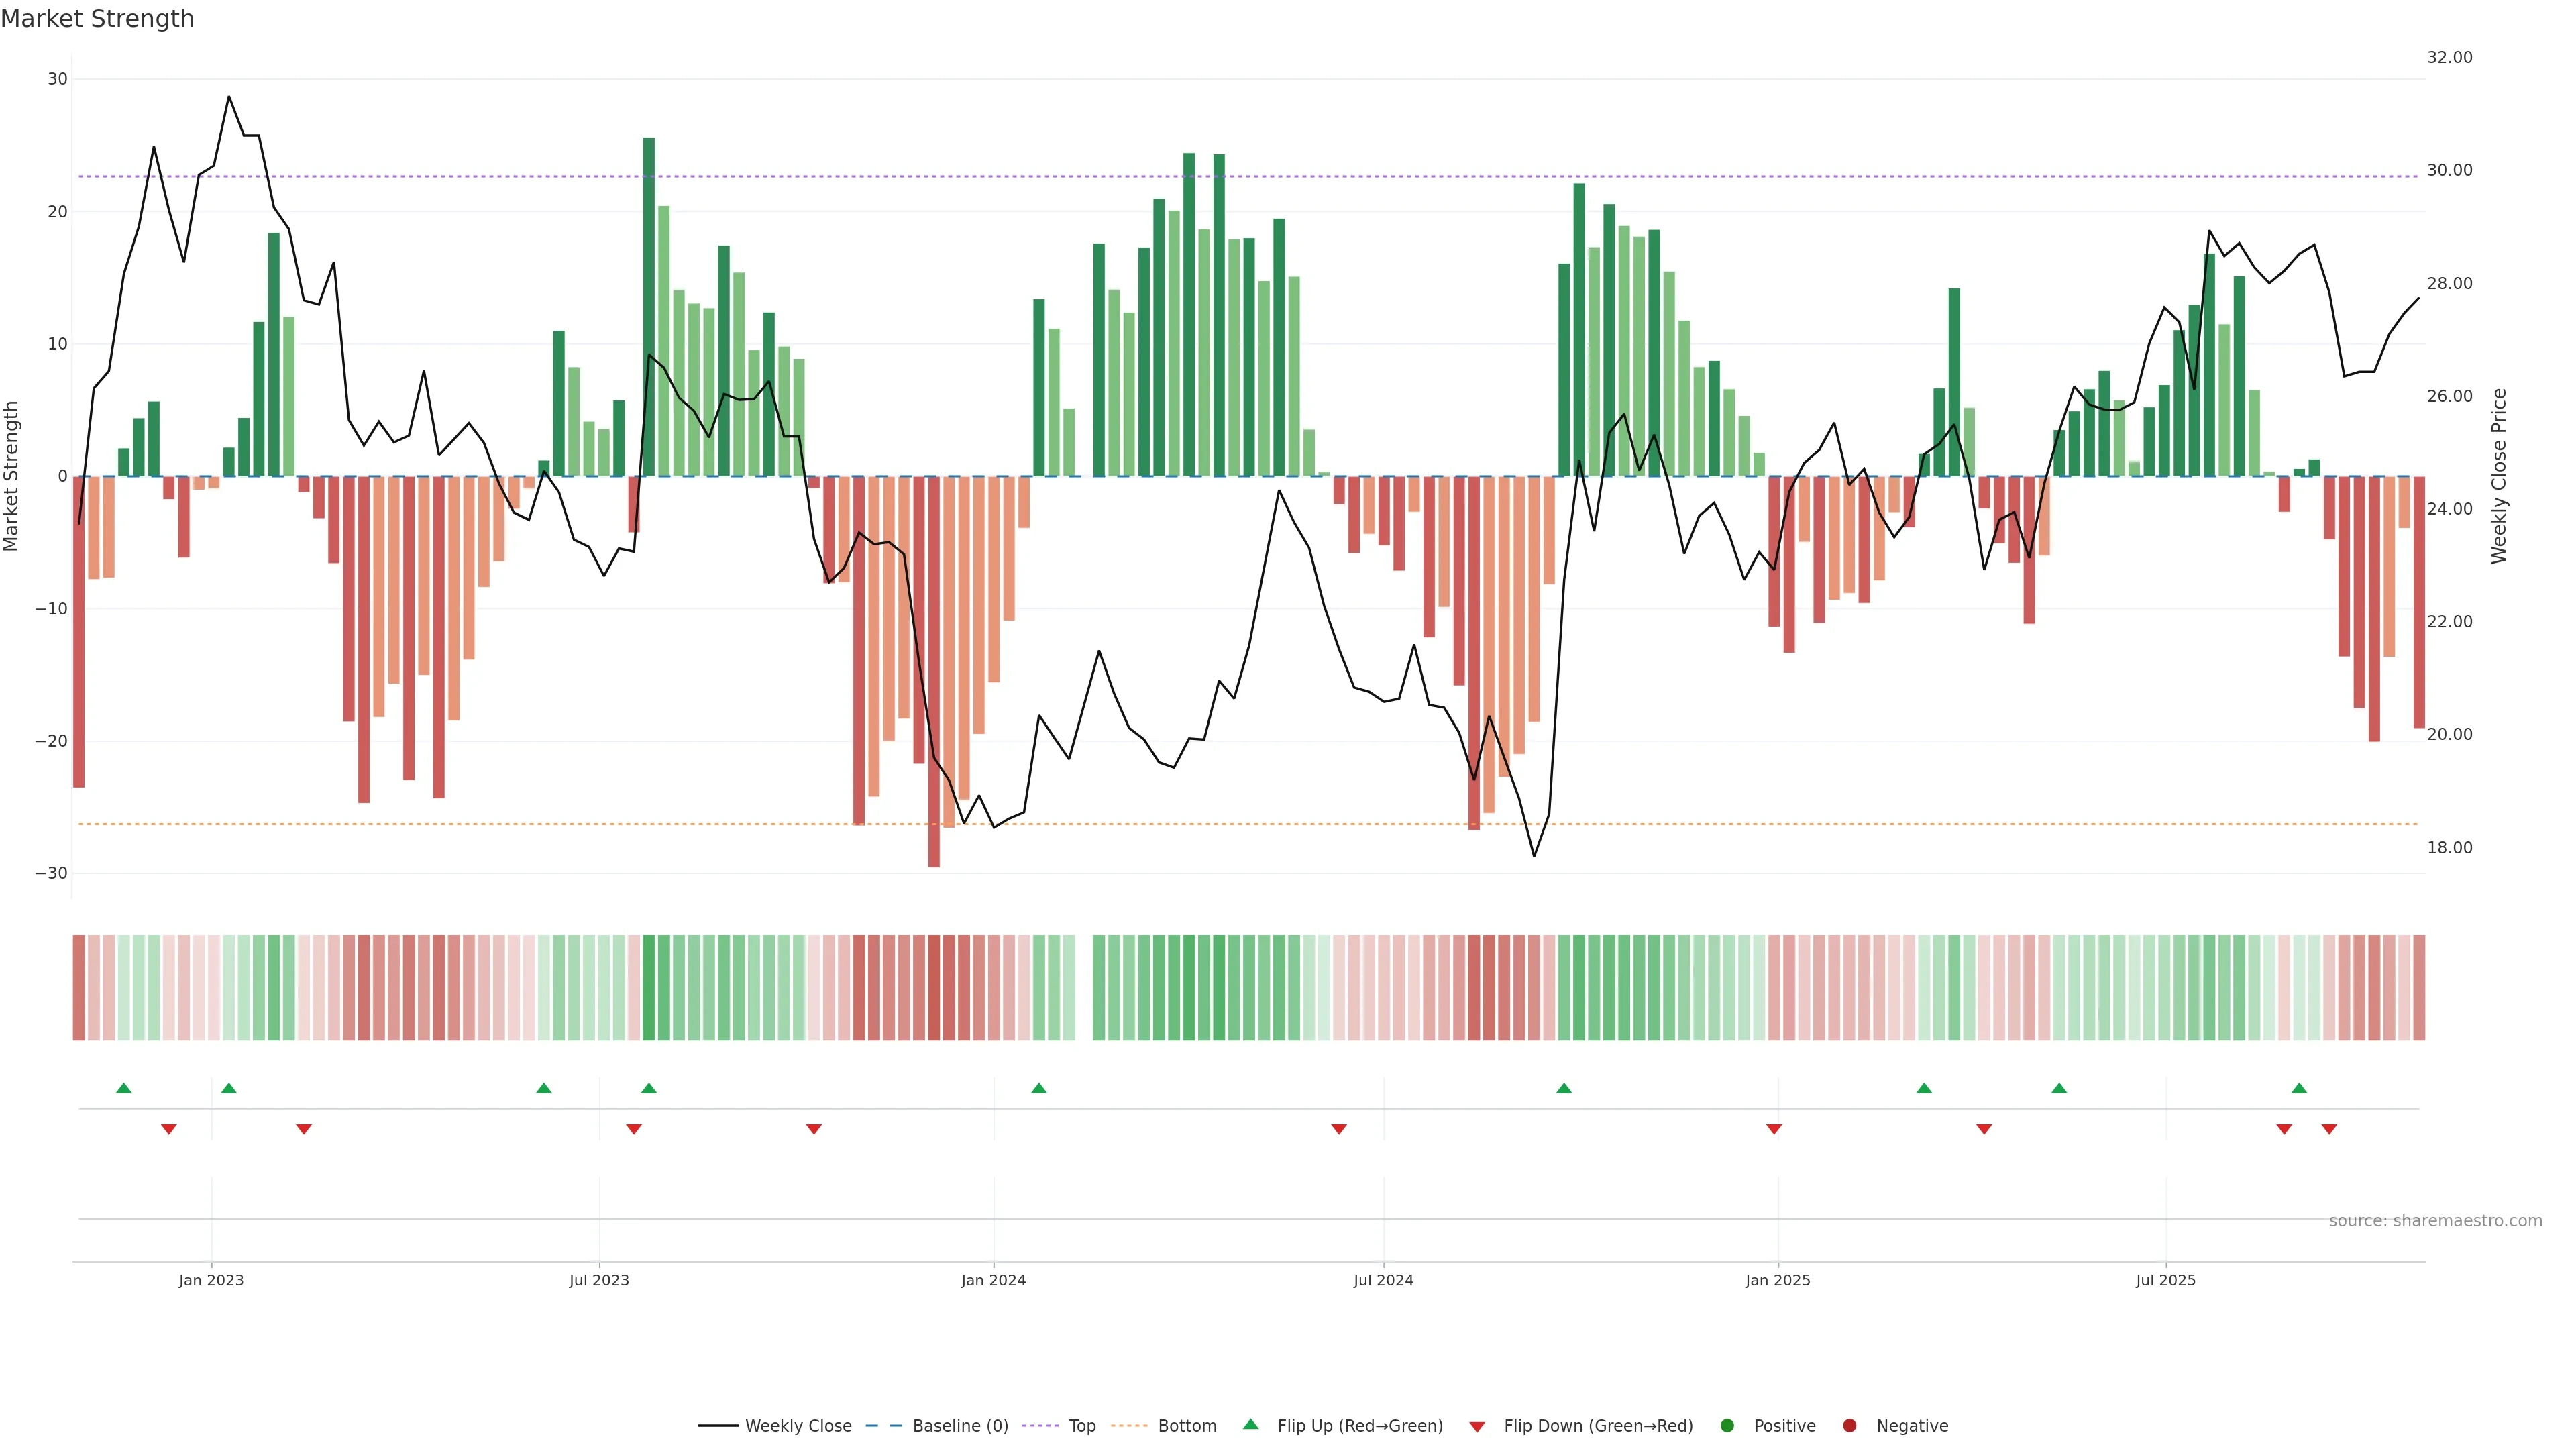Click the Market Strength chart title
The width and height of the screenshot is (2576, 1449).
coord(97,19)
